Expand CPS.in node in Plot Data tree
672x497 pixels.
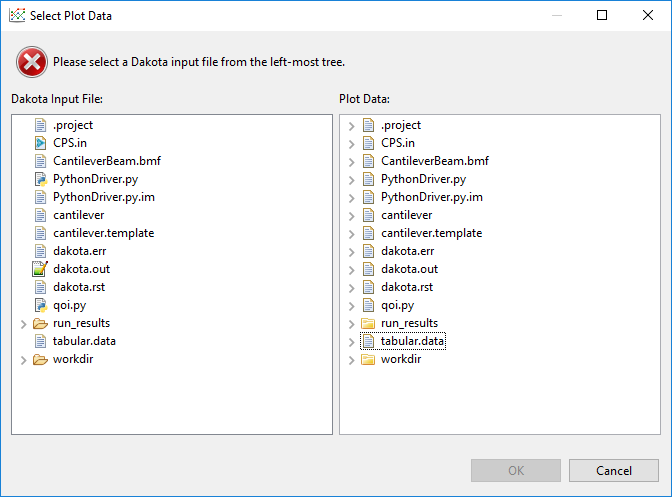pyautogui.click(x=351, y=144)
